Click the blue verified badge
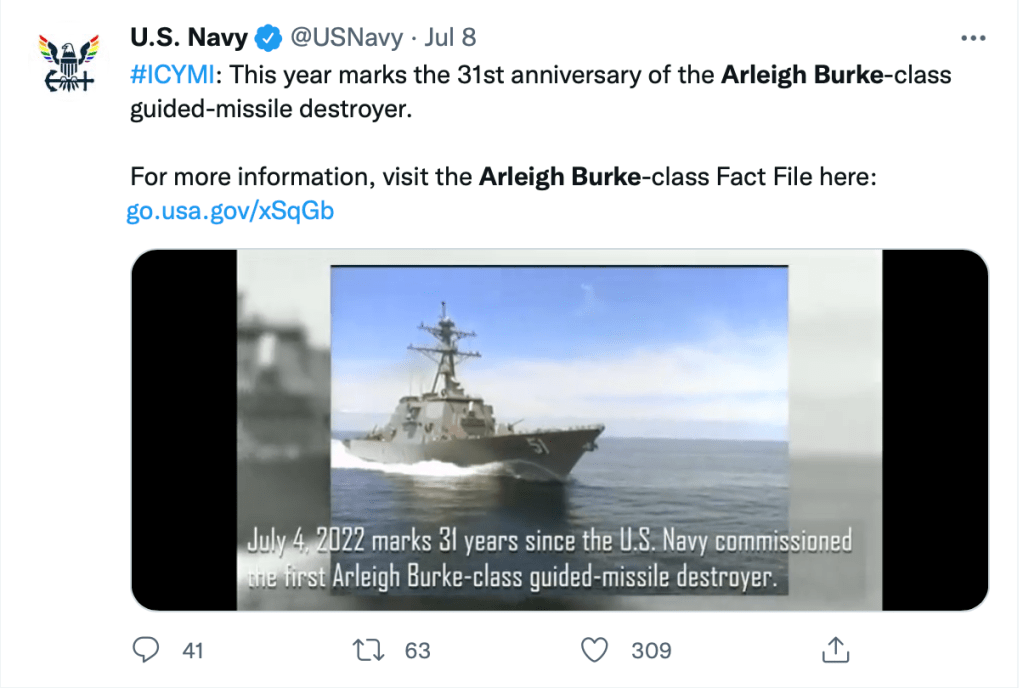 point(267,39)
